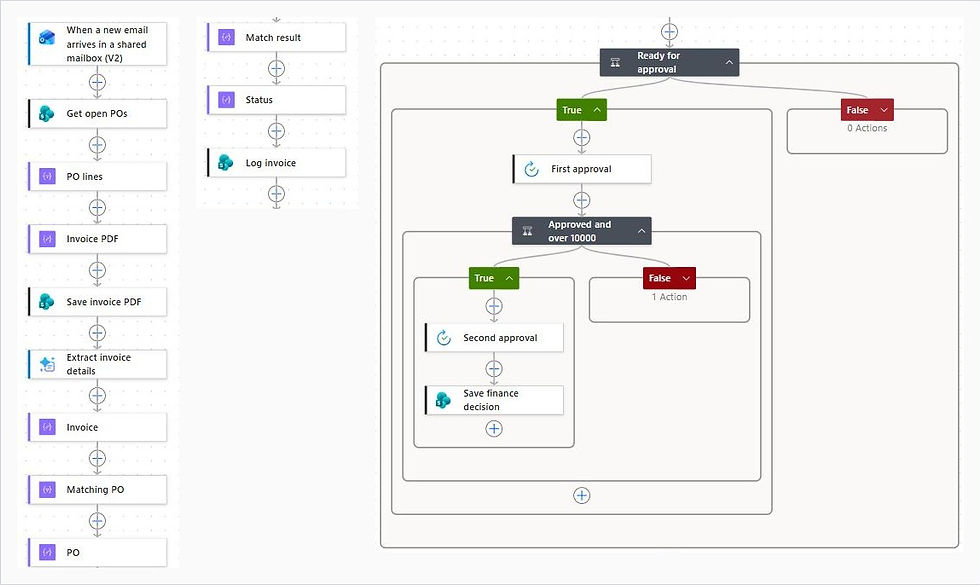Click the "1 Action" label
Viewport: 980px width, 585px height.
pos(669,297)
